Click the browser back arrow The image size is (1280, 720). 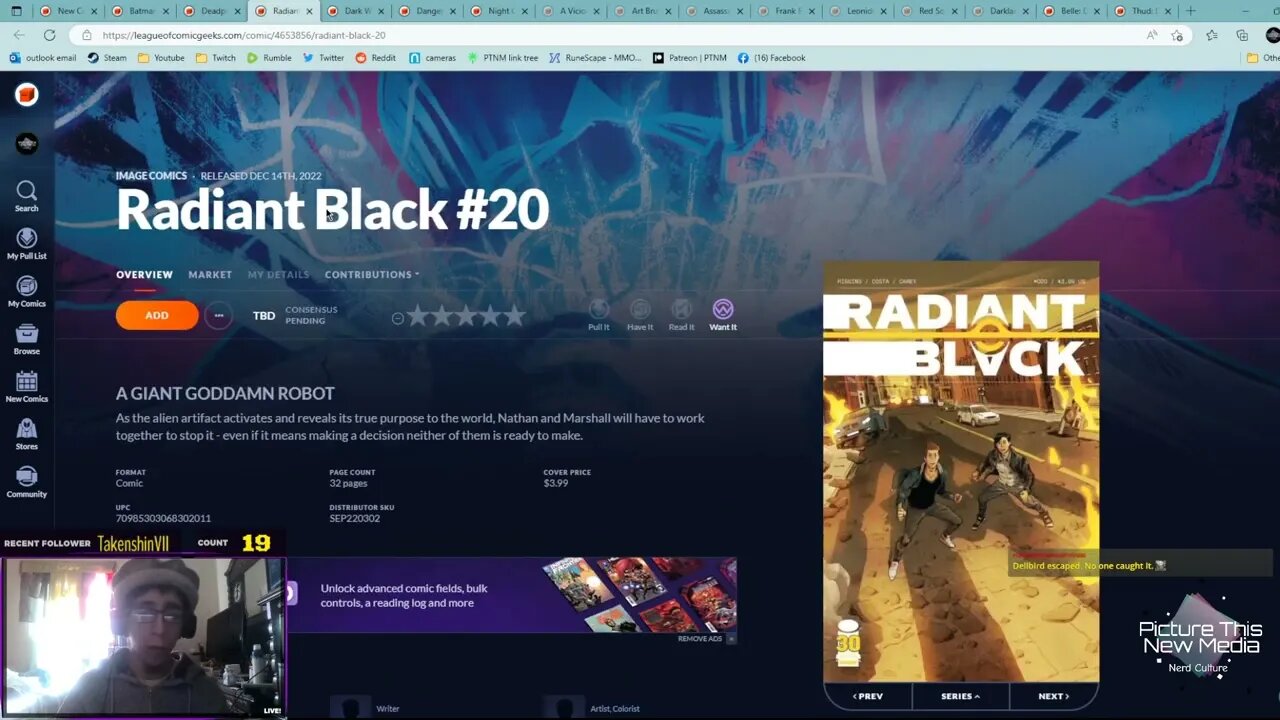[19, 35]
